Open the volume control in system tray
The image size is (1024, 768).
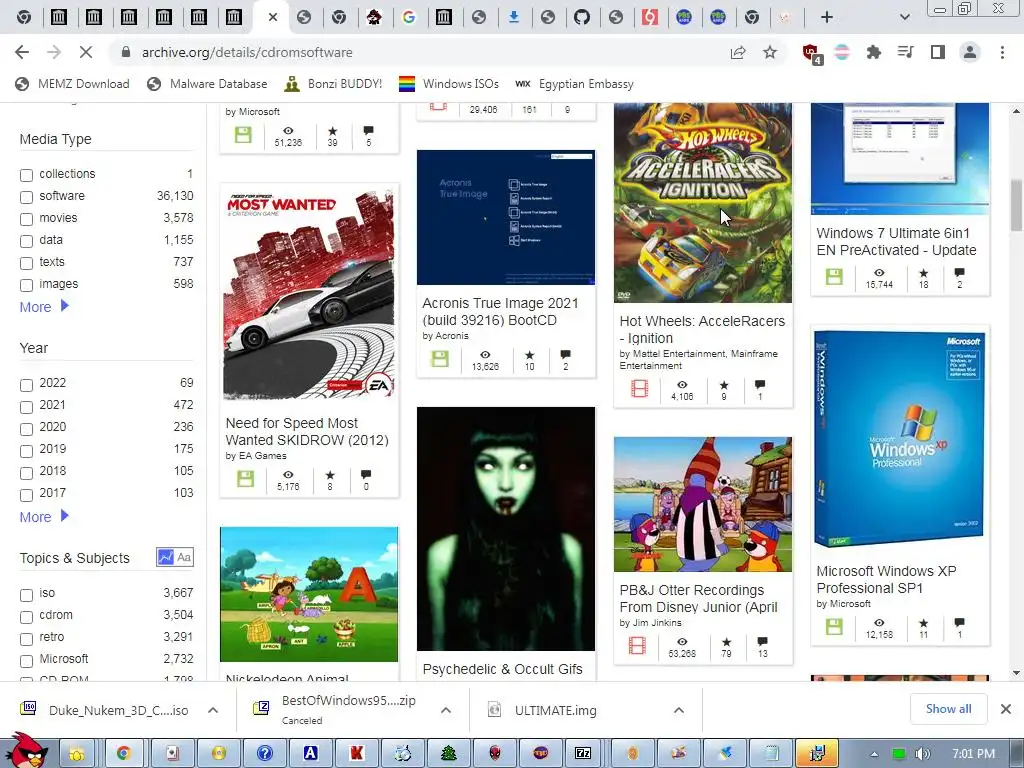point(923,754)
